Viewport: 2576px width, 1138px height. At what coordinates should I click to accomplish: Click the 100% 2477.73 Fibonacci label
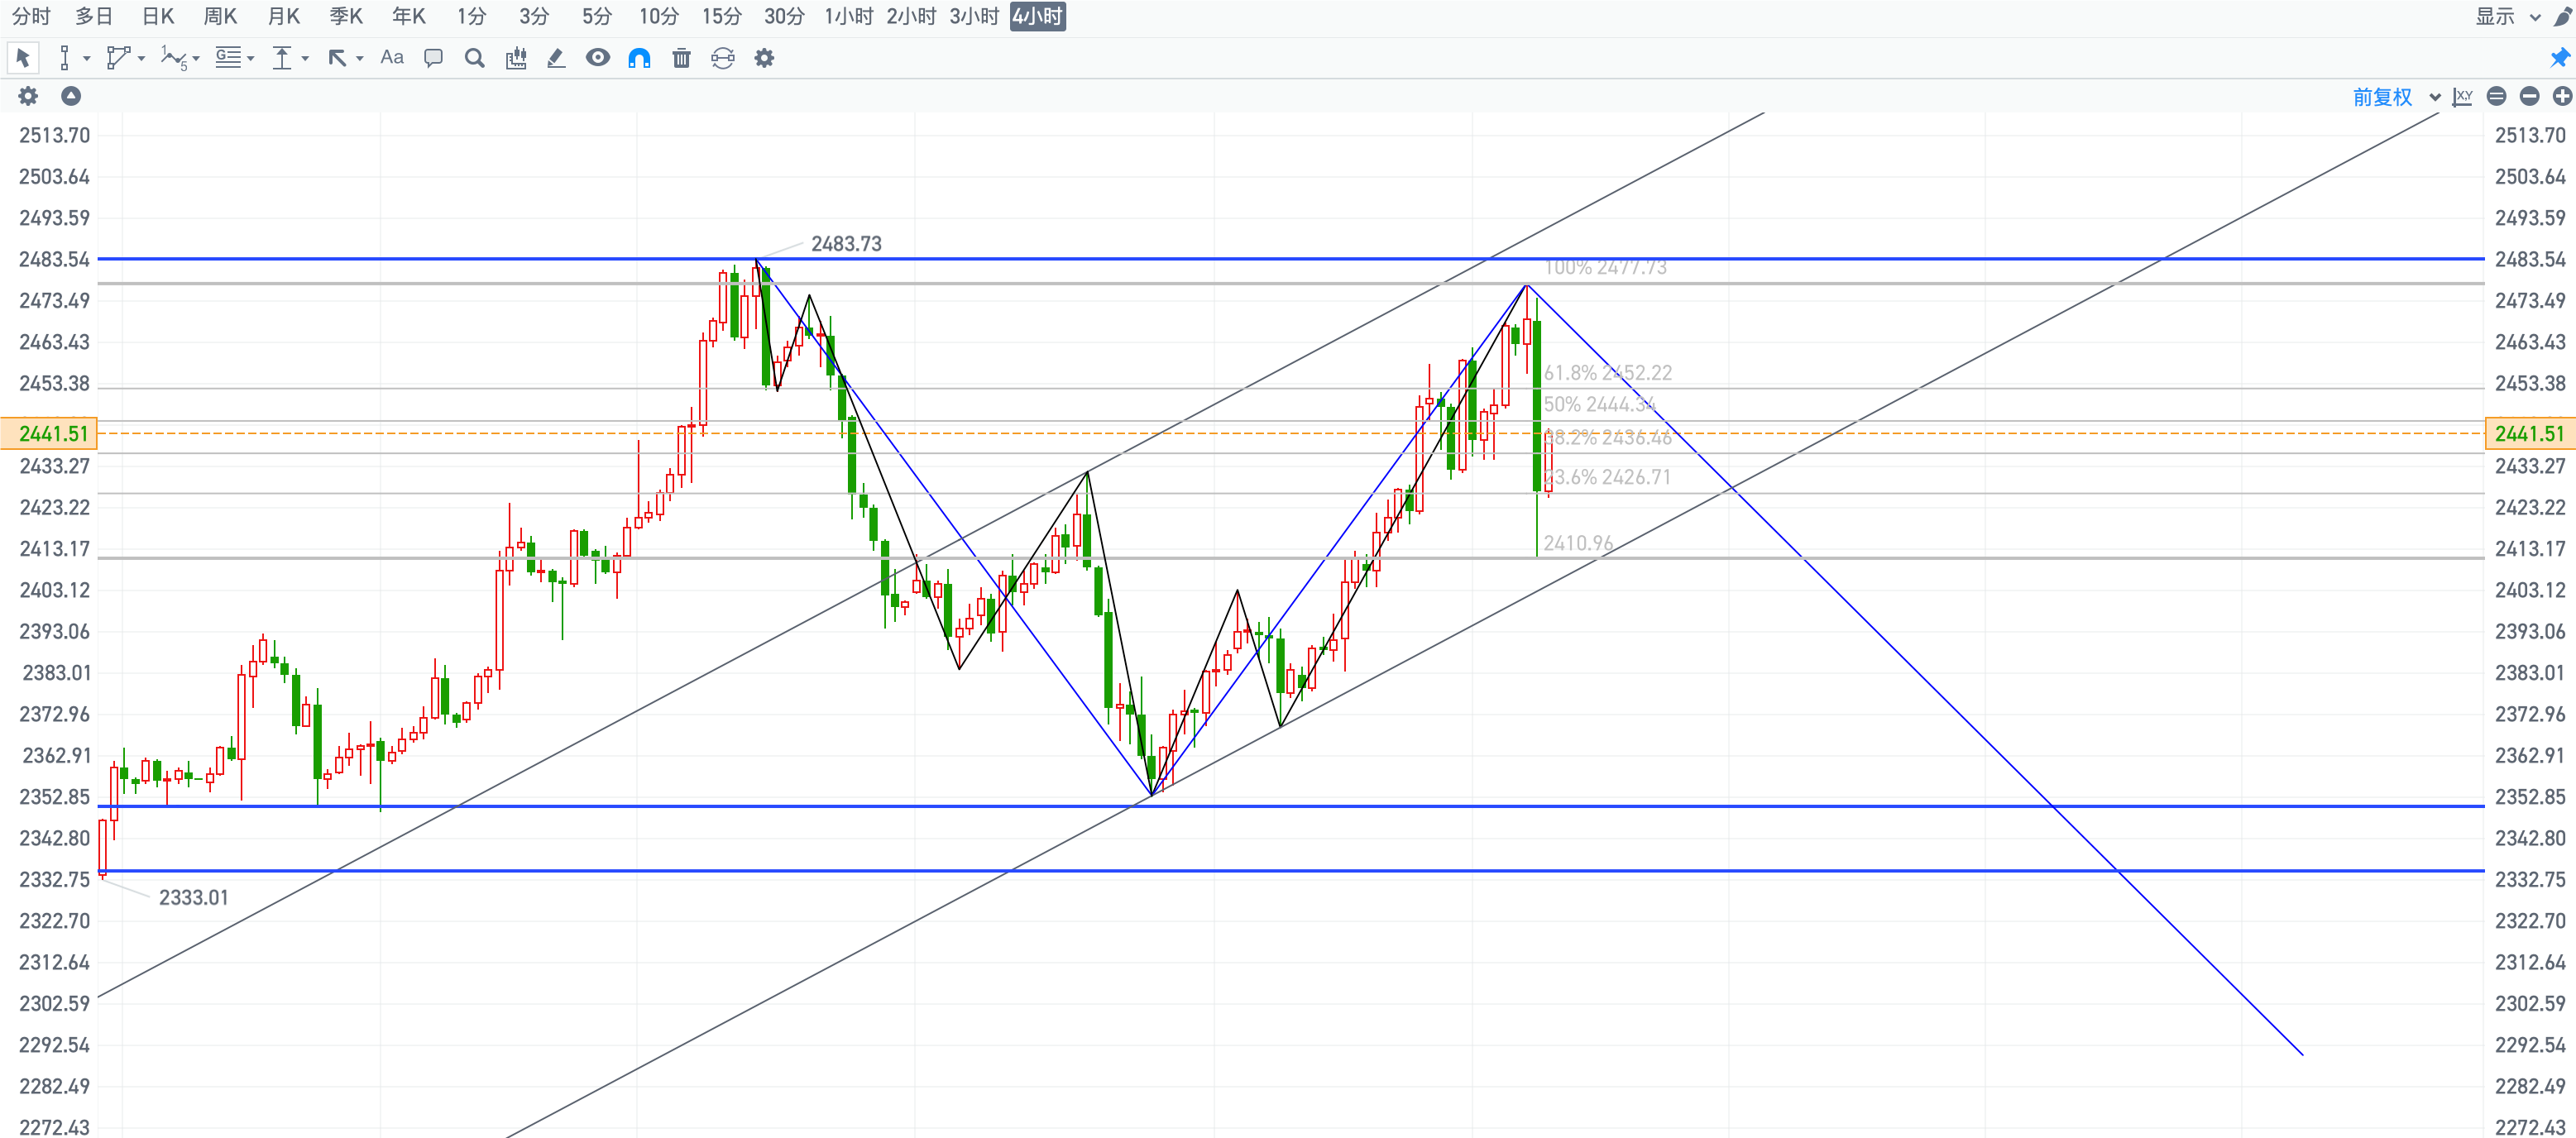point(1605,268)
